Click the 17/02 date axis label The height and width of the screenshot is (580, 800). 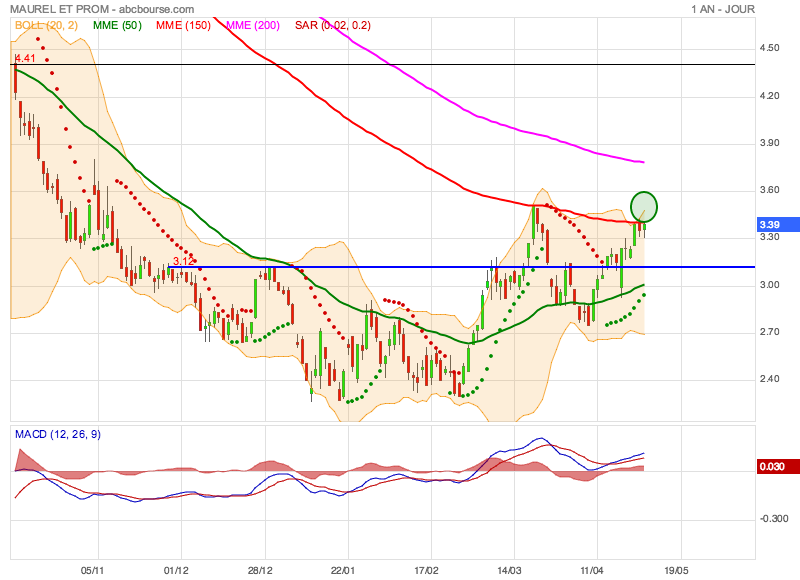pyautogui.click(x=426, y=570)
